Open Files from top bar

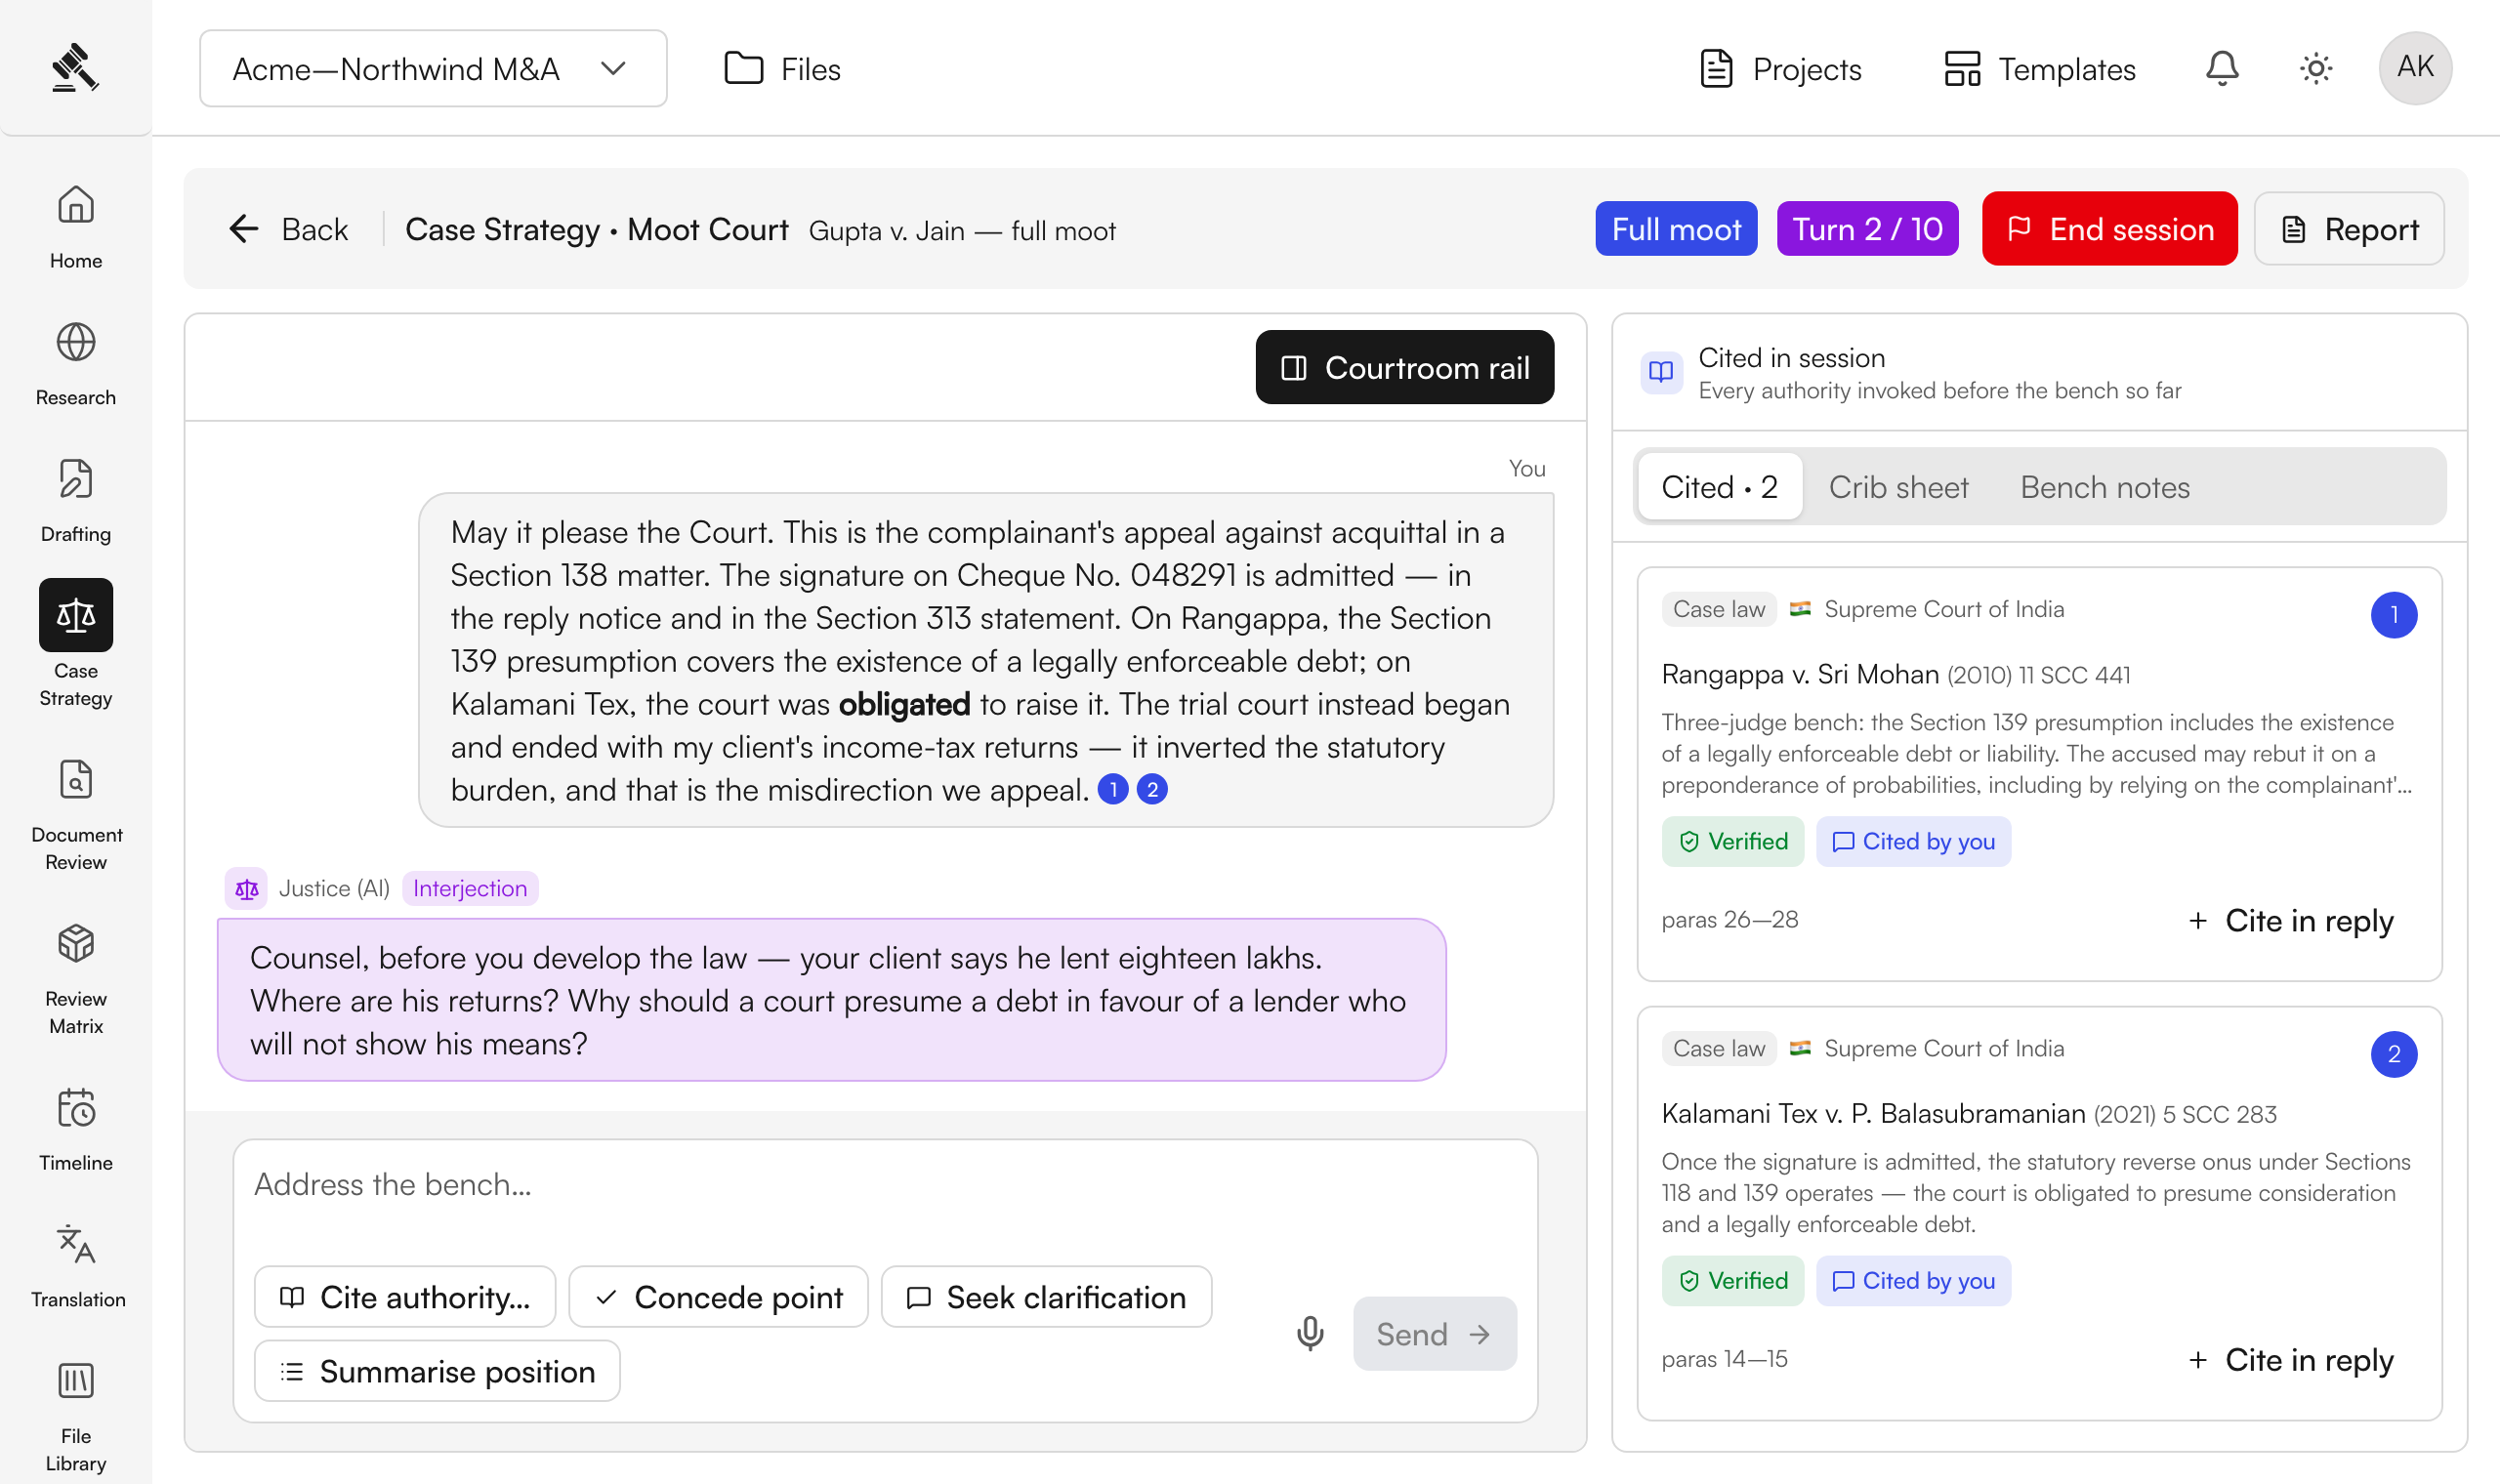click(x=782, y=68)
